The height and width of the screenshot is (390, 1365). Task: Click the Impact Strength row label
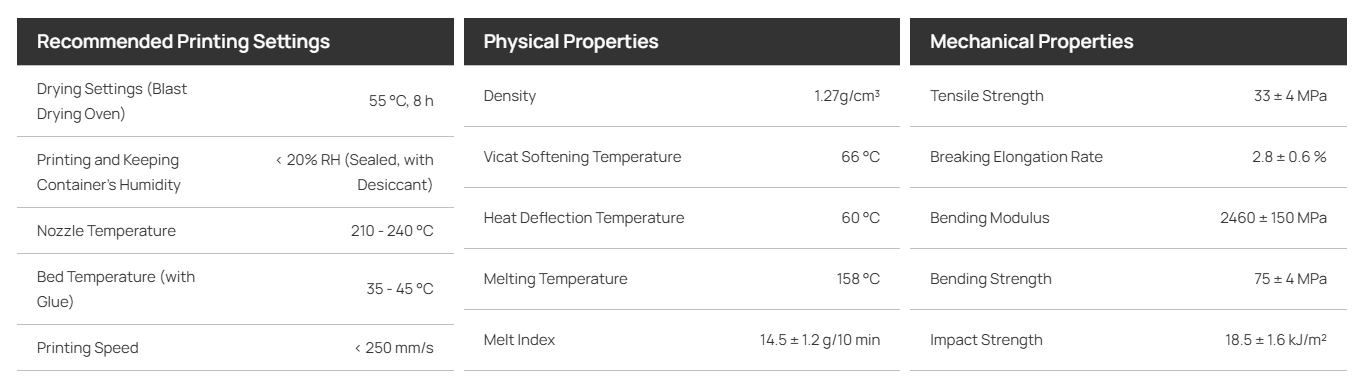986,340
